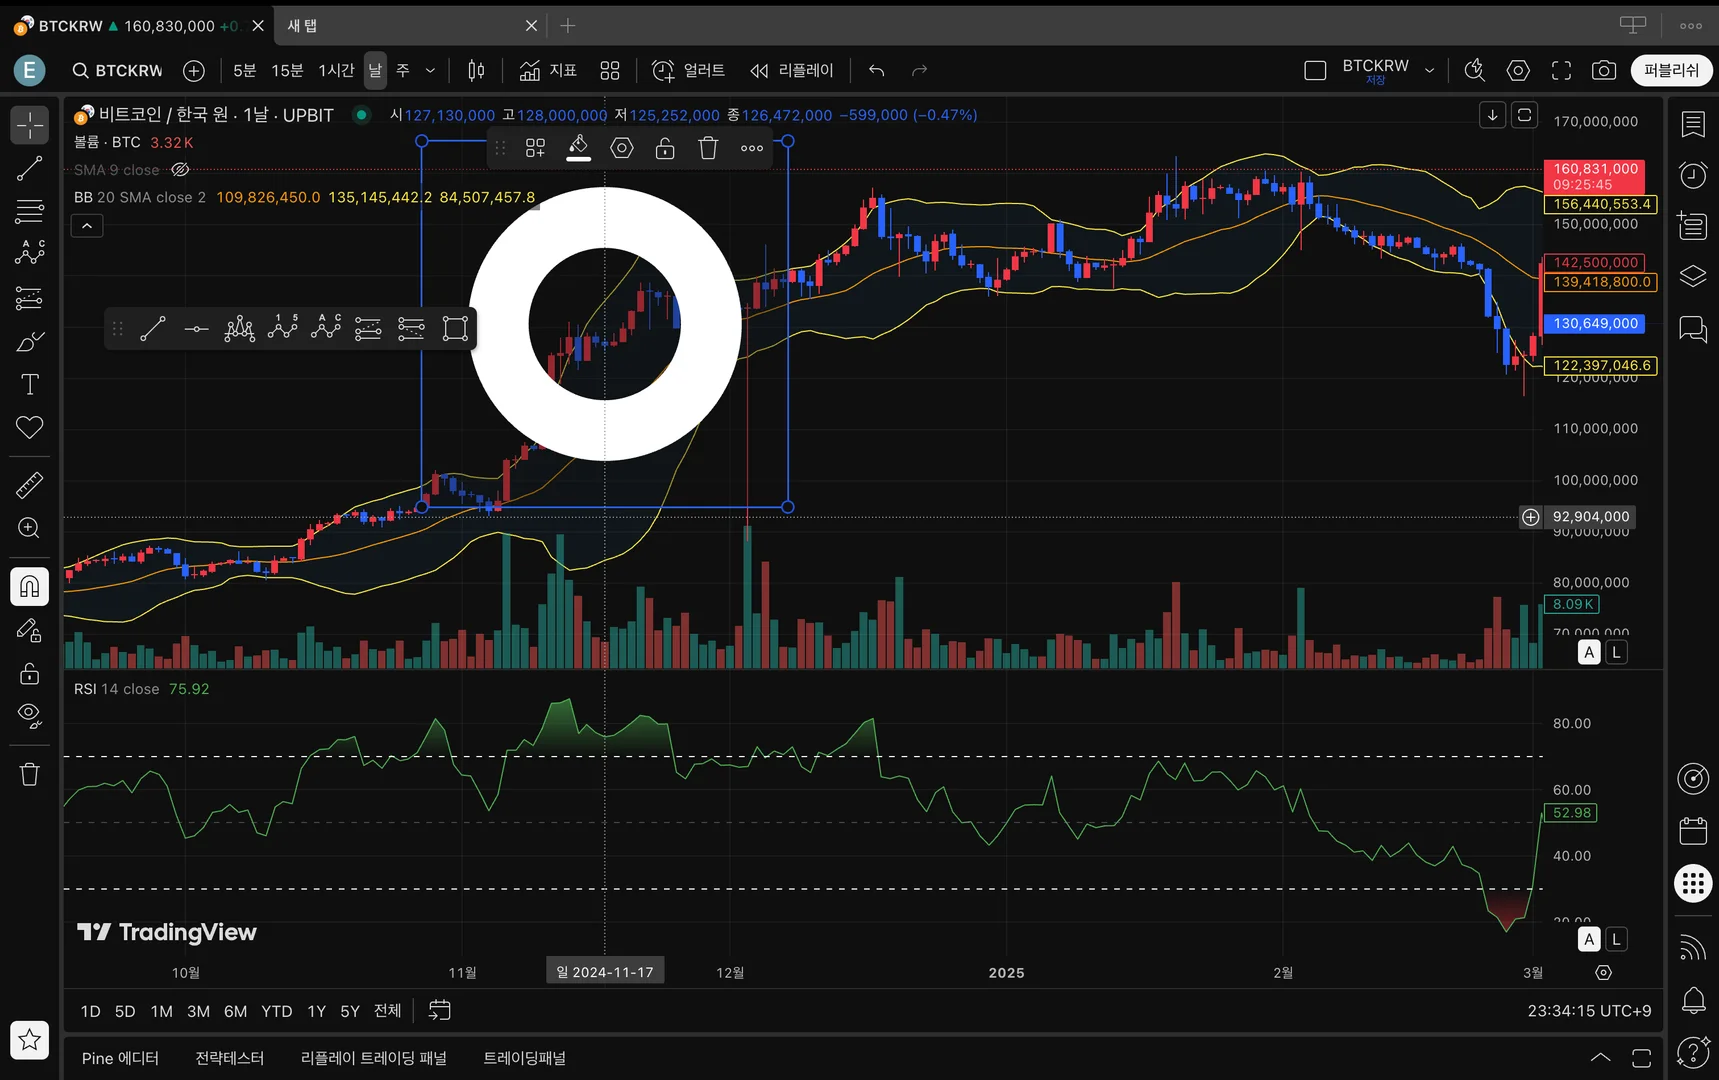Screen dimensions: 1719x1080
Task: Open the economic calendar panel
Action: tap(1693, 831)
